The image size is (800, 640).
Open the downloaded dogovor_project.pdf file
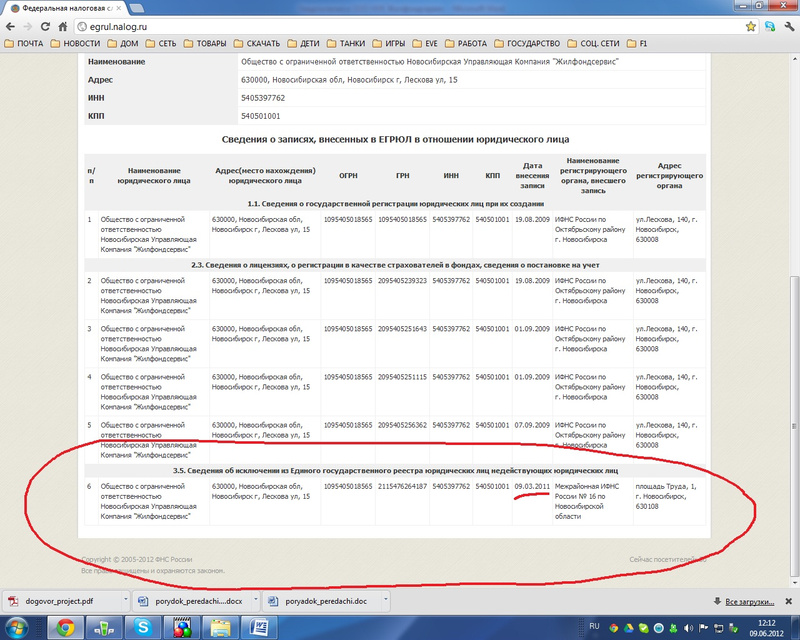click(x=60, y=600)
